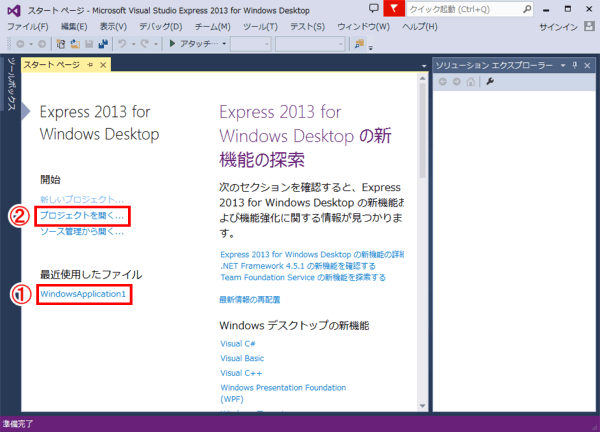The width and height of the screenshot is (600, 432).
Task: Toggle pin on the スタート ページ tab
Action: pyautogui.click(x=90, y=65)
